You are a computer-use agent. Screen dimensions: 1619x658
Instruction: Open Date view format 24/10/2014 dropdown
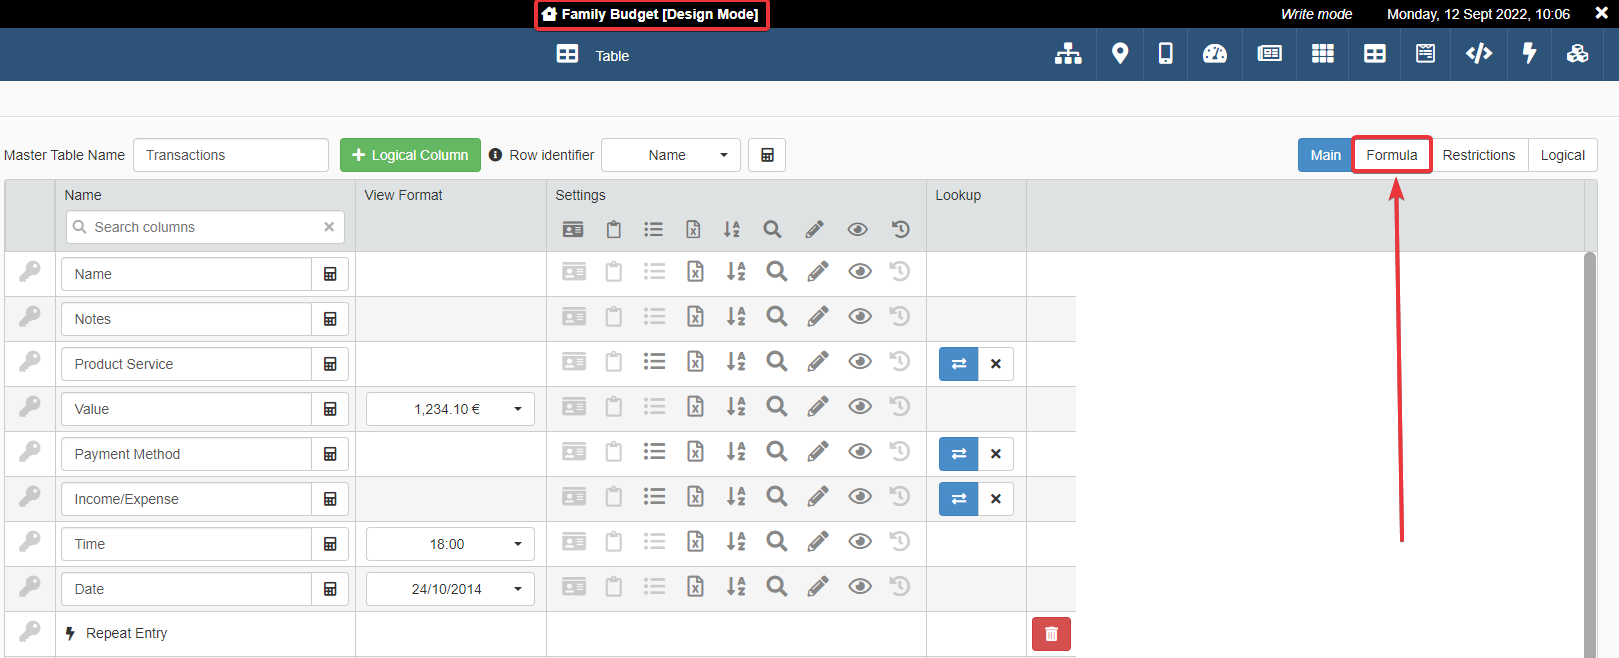(x=450, y=589)
